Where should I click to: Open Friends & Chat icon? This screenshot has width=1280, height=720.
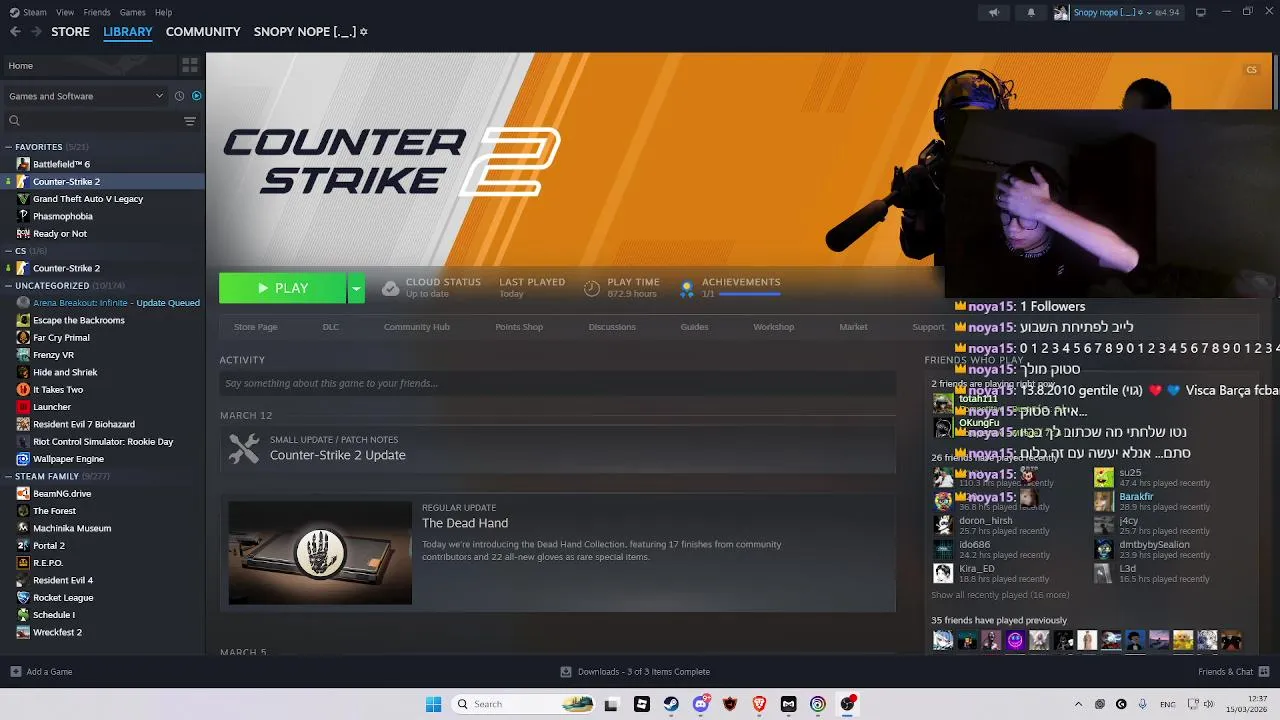point(1264,672)
